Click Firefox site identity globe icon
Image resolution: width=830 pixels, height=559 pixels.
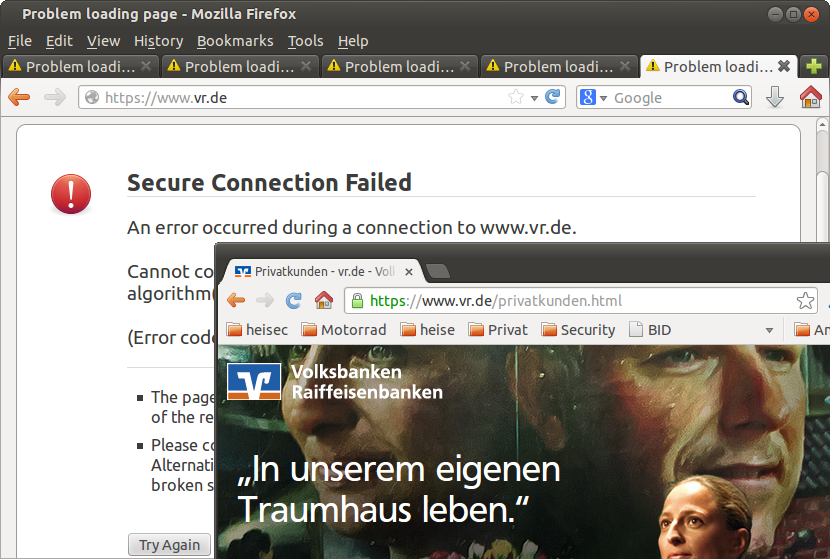coord(92,97)
